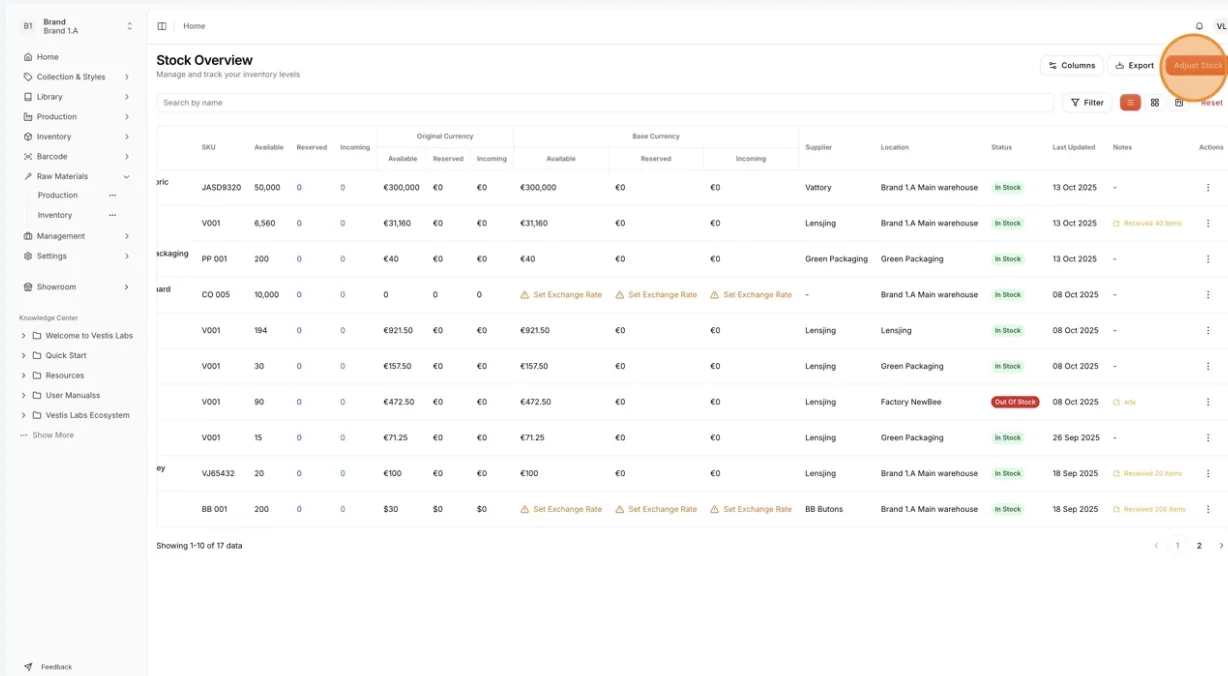This screenshot has height=676, width=1228.
Task: Click the Location column header
Action: coord(895,148)
